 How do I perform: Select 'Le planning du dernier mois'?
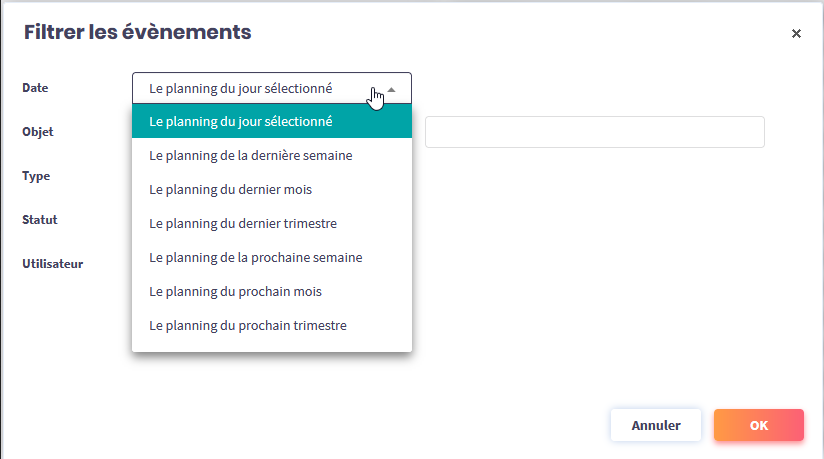point(235,189)
